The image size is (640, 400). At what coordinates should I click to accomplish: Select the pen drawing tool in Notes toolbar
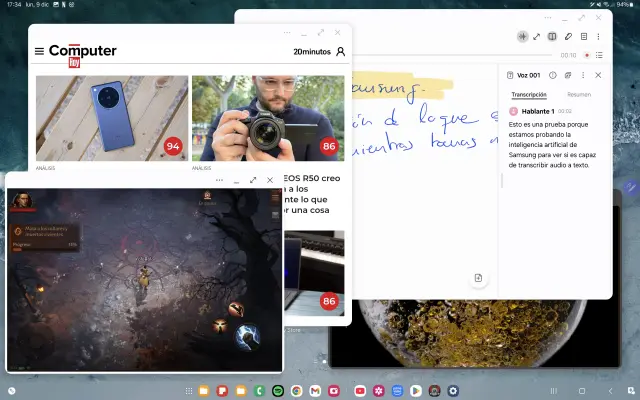click(x=568, y=37)
